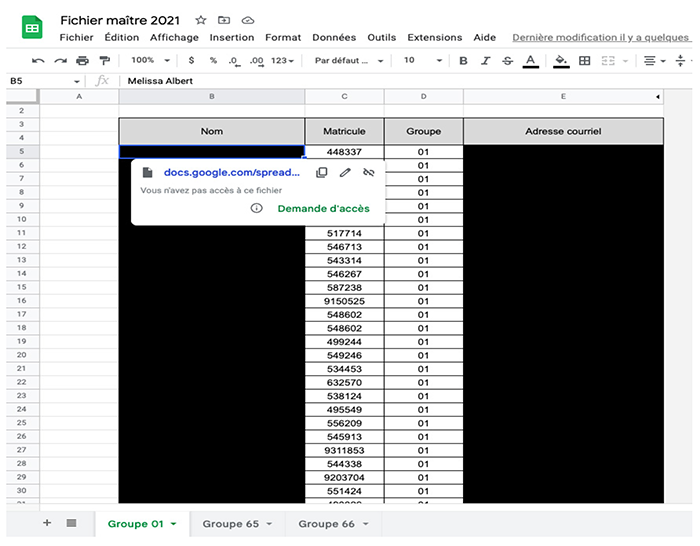Toggle strikethrough formatting
Screen dimensions: 700x546
click(x=508, y=60)
